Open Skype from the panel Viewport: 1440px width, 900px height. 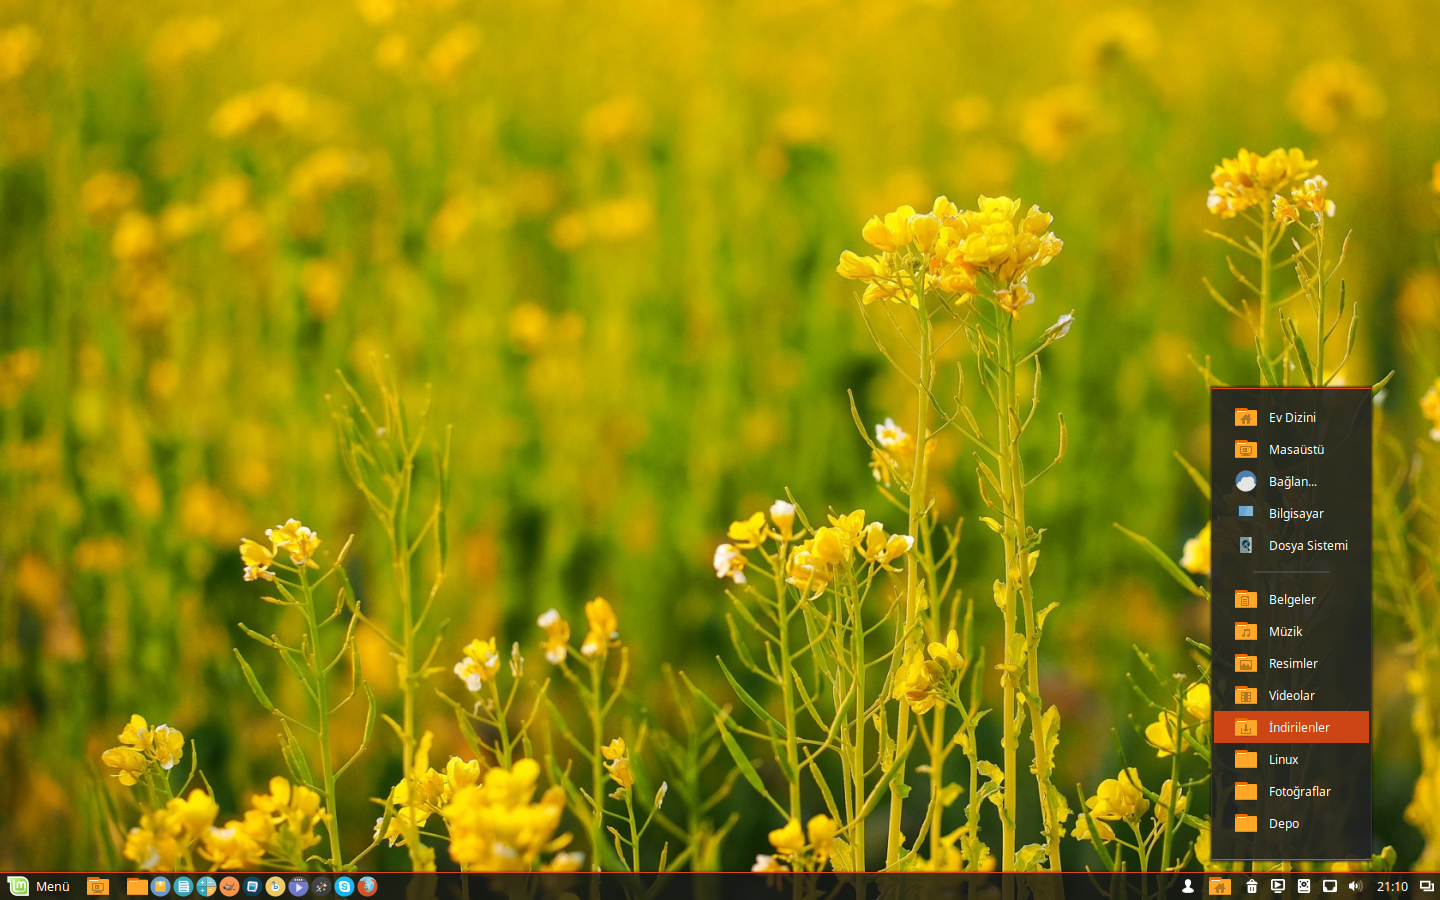[x=344, y=886]
